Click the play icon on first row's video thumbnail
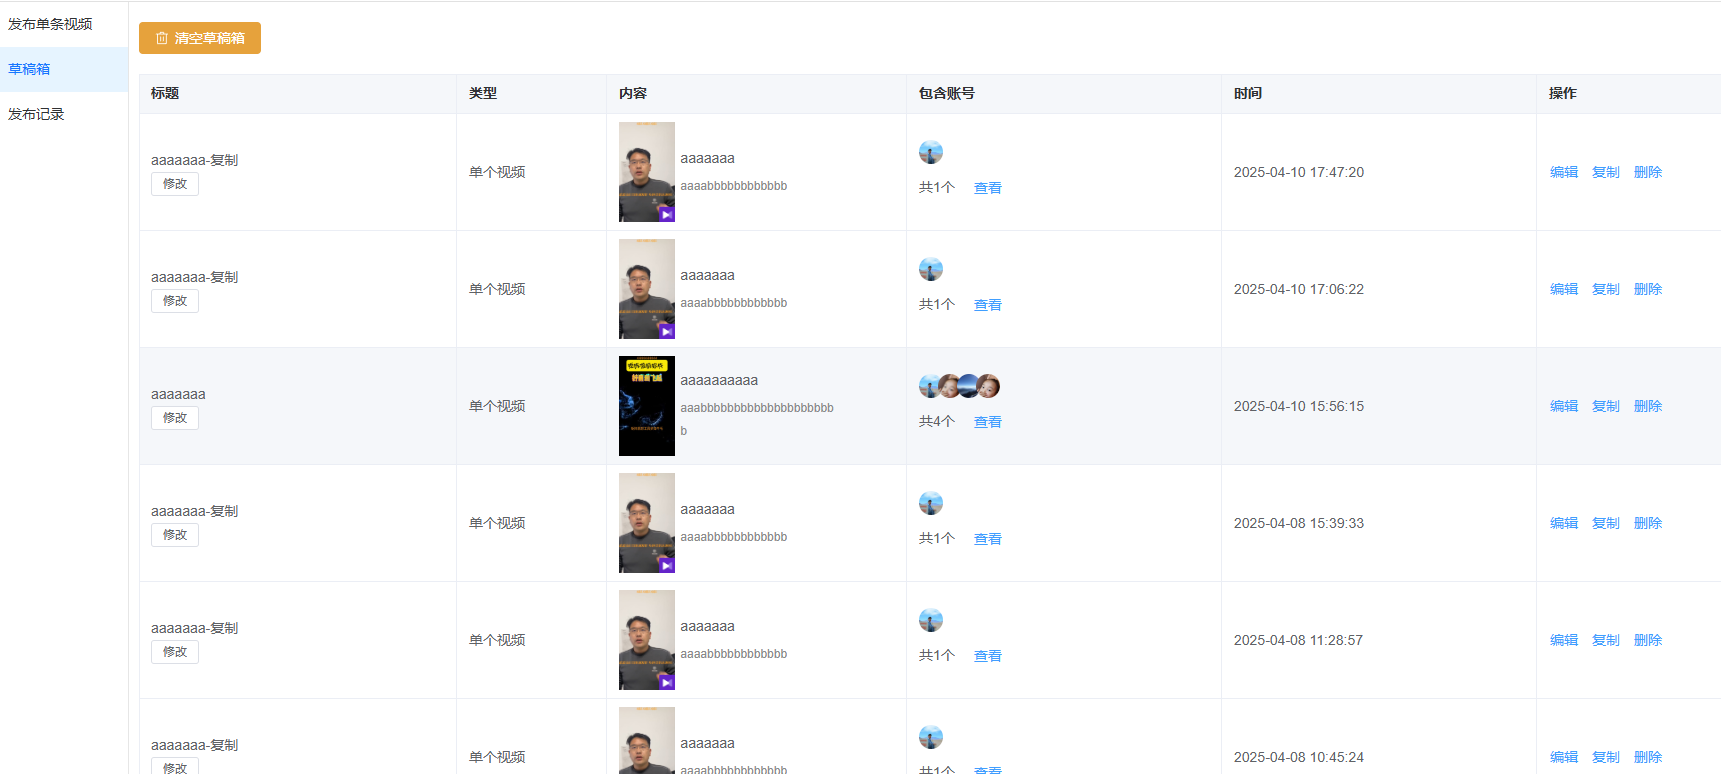This screenshot has width=1721, height=774. tap(666, 214)
